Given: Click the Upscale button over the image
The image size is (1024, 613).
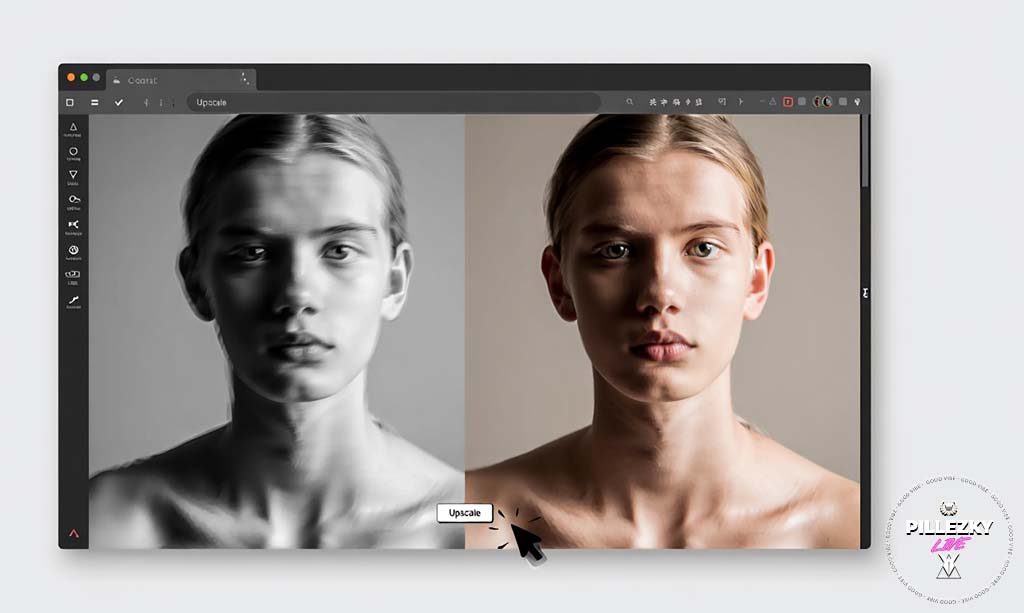Looking at the screenshot, I should point(464,513).
